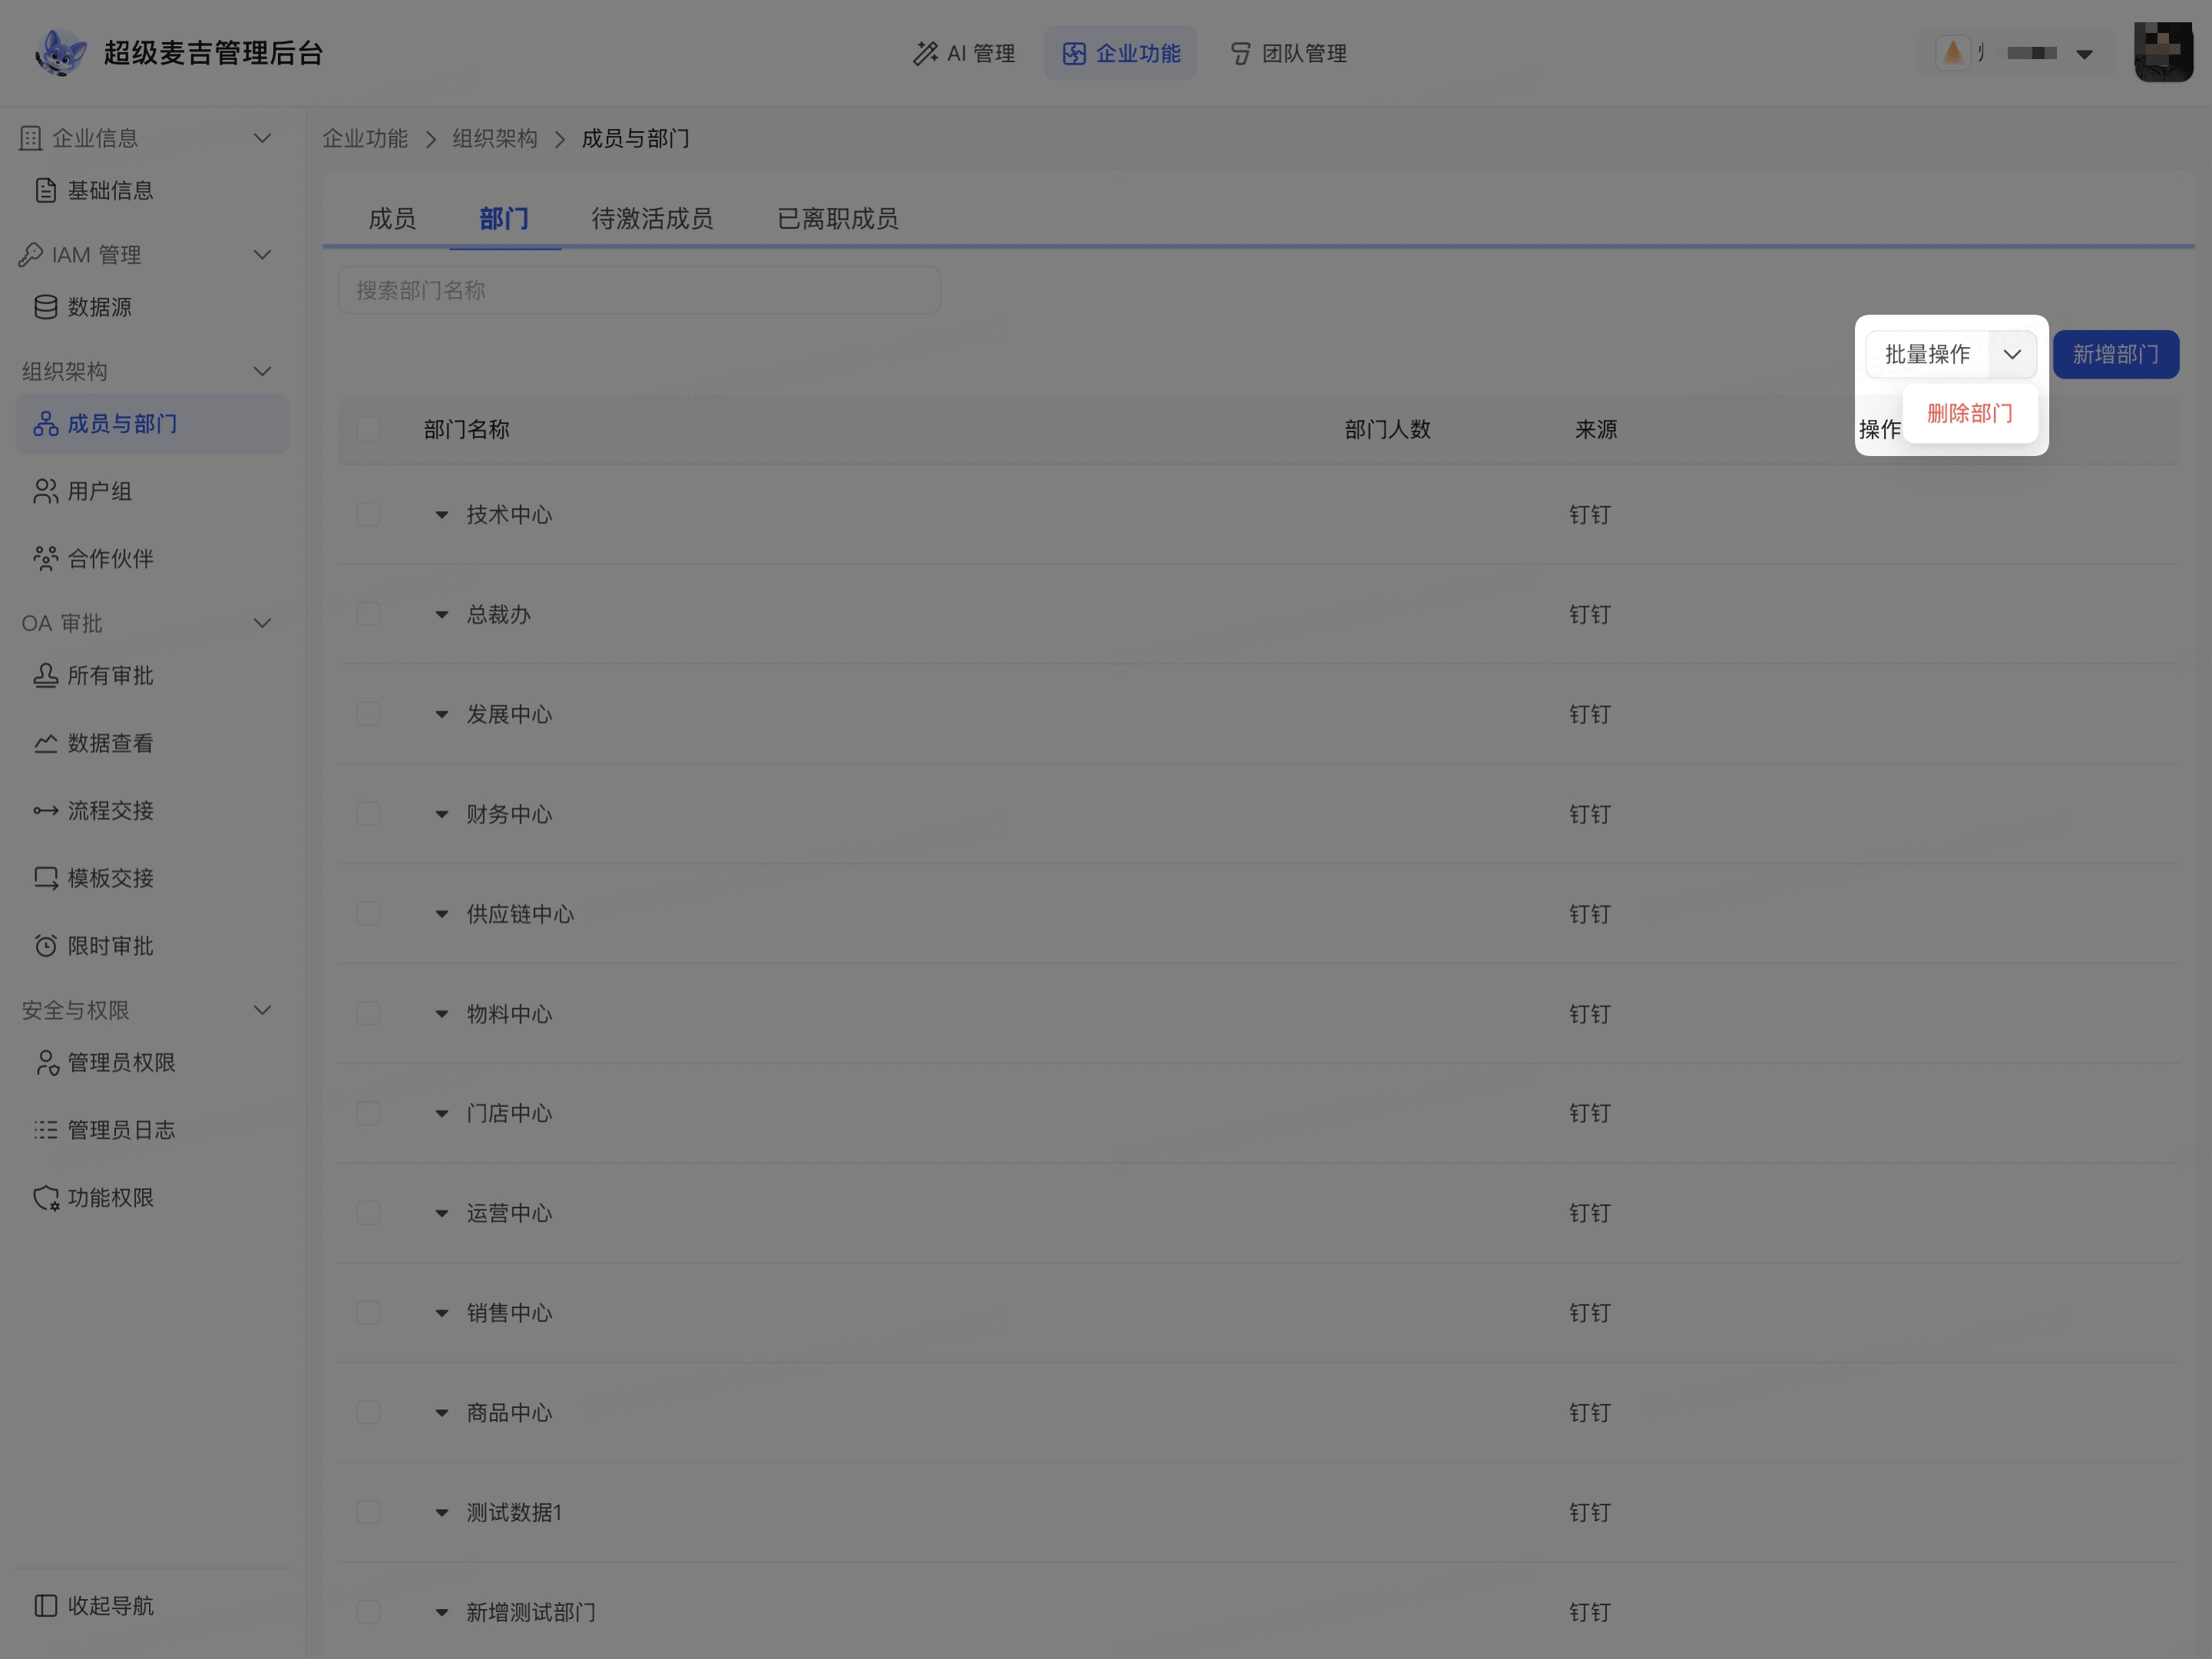Viewport: 2212px width, 1659px height.
Task: Click the 管理员日志 list icon
Action: pyautogui.click(x=45, y=1130)
